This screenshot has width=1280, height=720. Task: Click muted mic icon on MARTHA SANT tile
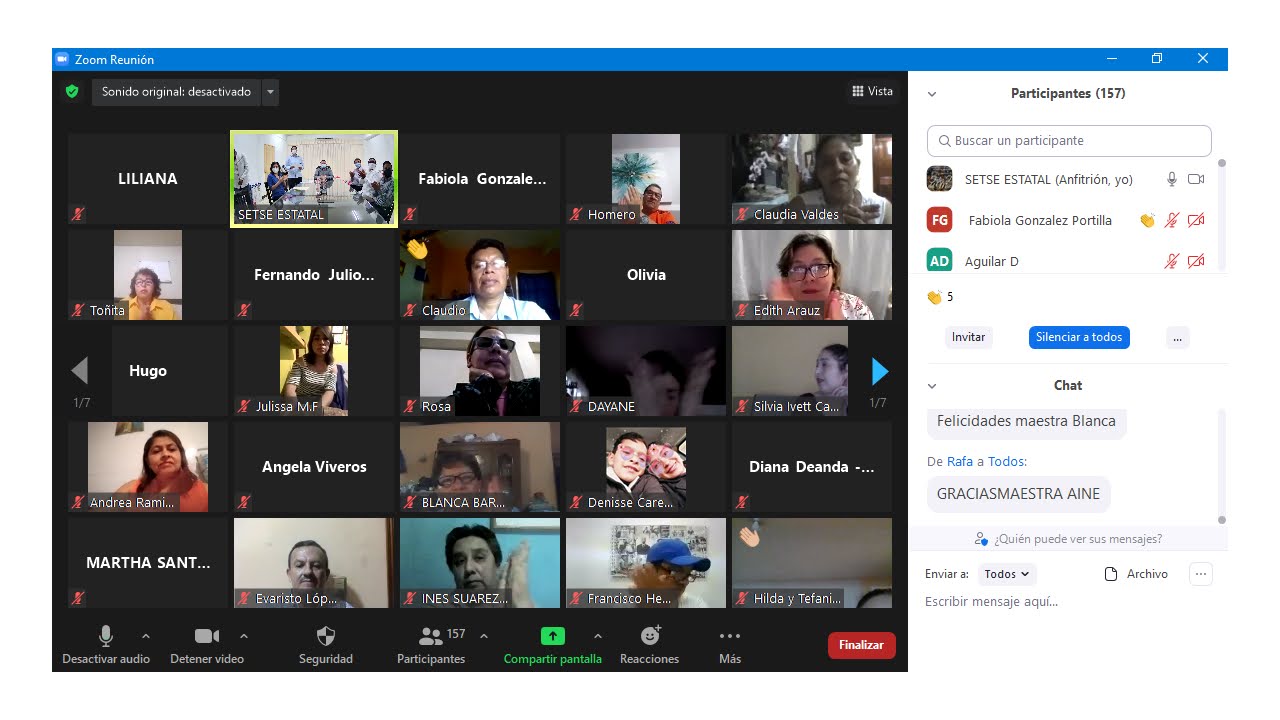[78, 598]
